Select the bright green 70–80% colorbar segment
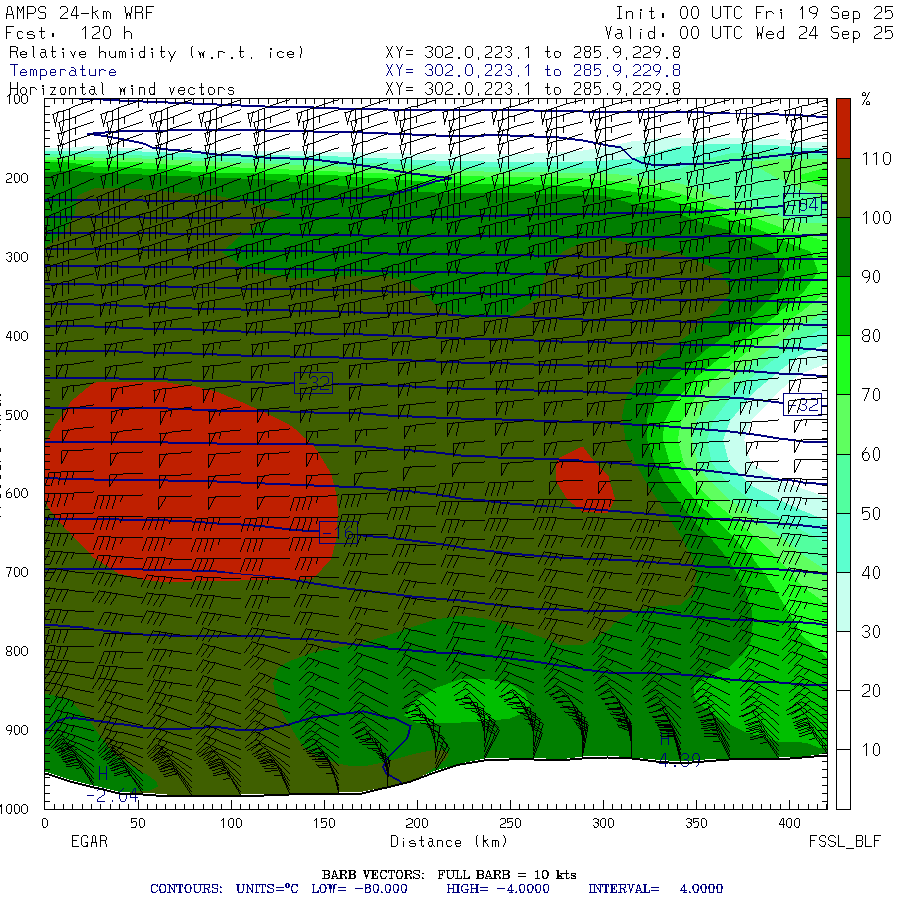900x900 pixels. (x=843, y=365)
